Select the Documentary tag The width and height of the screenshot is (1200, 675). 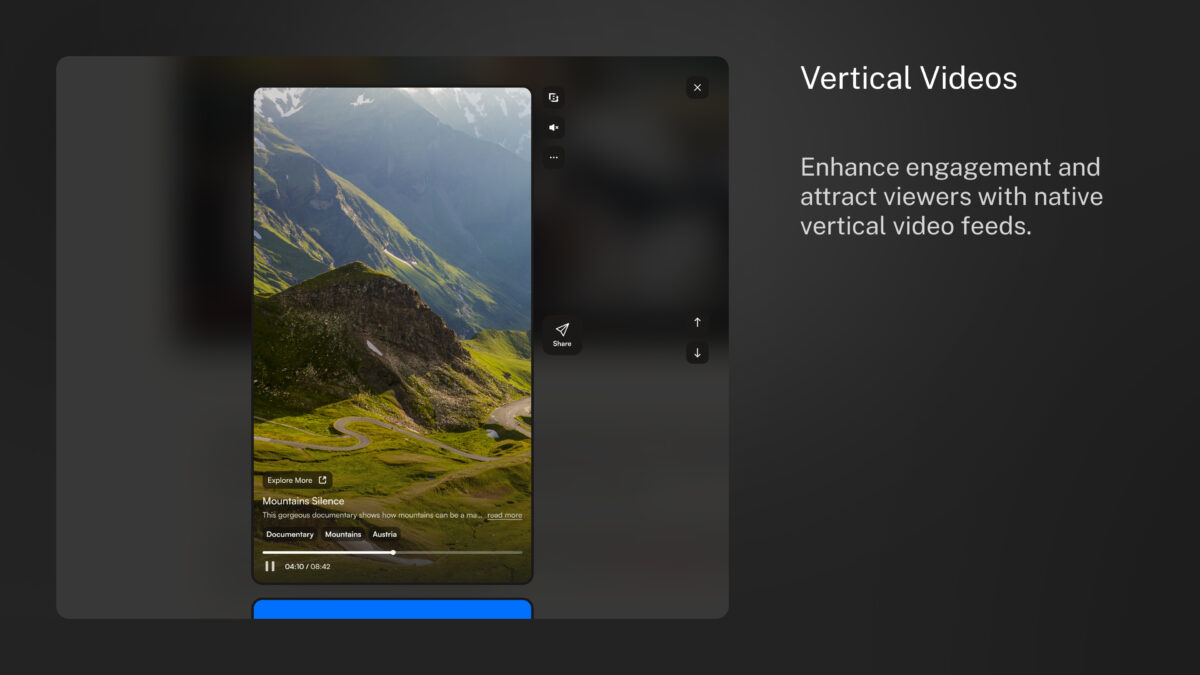pos(290,534)
